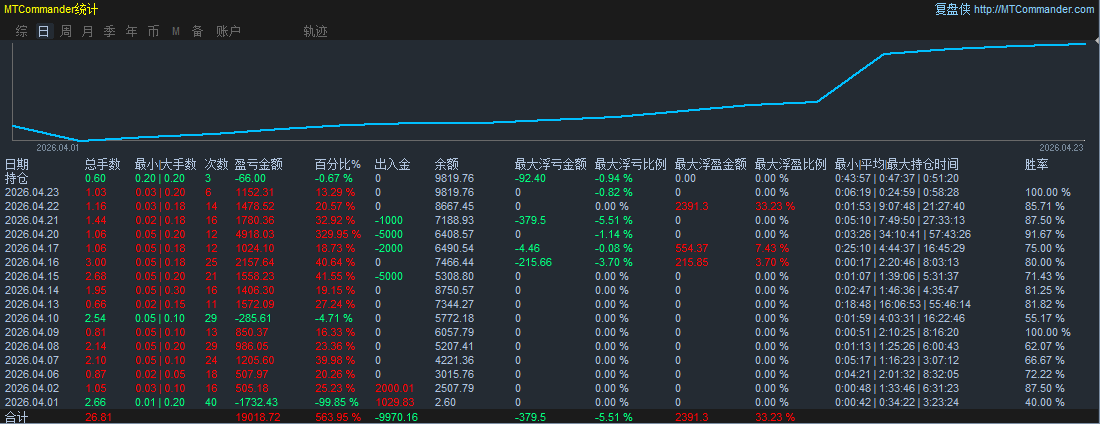
Task: Click total deposit value -9970.16
Action: 396,417
